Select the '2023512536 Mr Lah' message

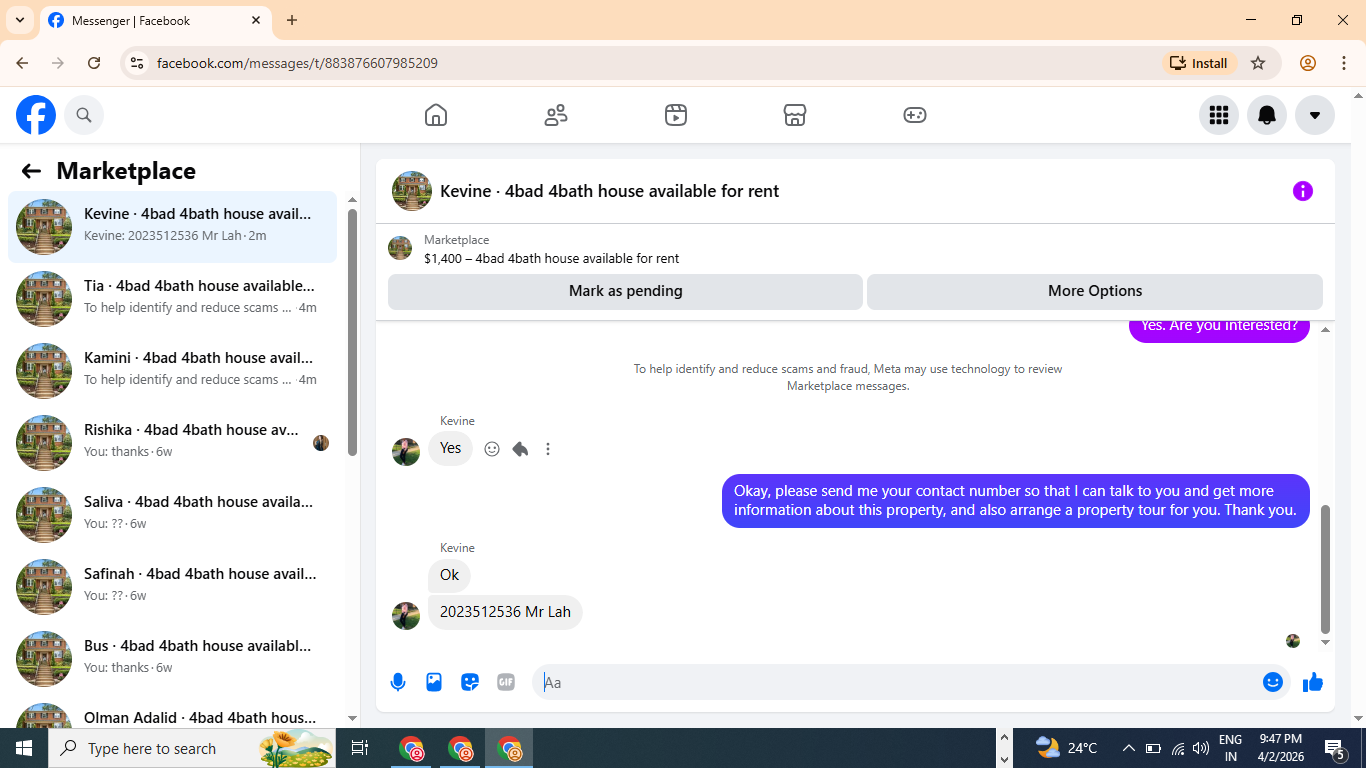coord(505,612)
